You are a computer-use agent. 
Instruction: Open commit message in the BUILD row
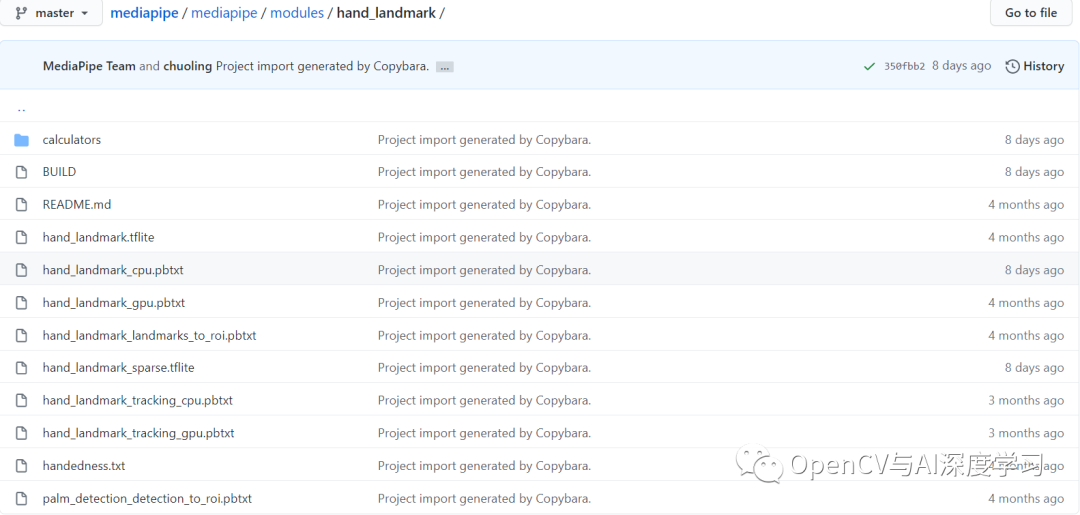pyautogui.click(x=484, y=172)
